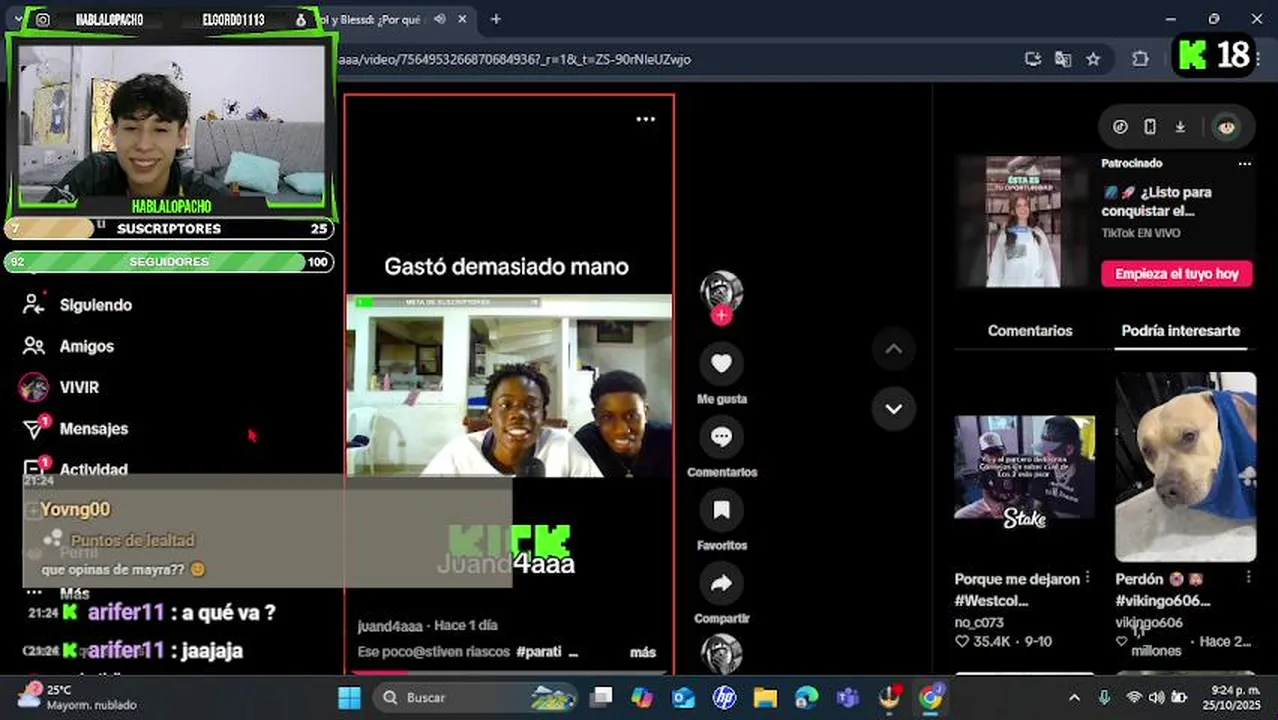Go to previous video with up chevron
This screenshot has width=1278, height=720.
click(894, 349)
